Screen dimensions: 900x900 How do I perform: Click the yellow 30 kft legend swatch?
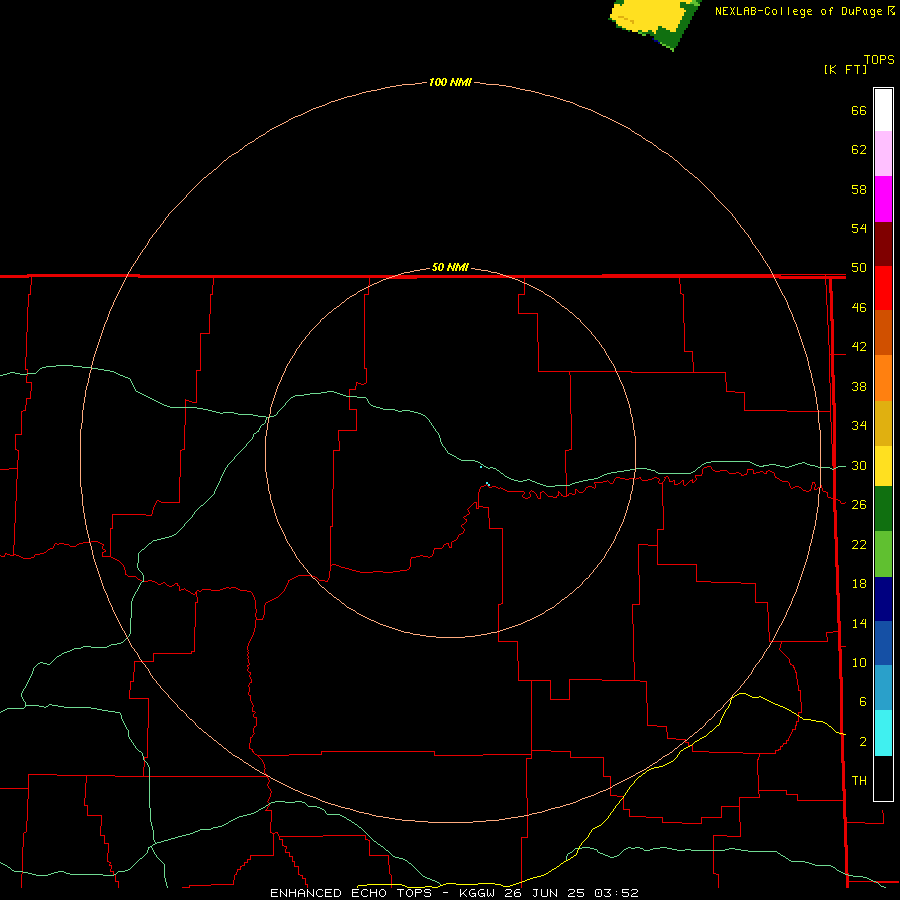click(883, 466)
